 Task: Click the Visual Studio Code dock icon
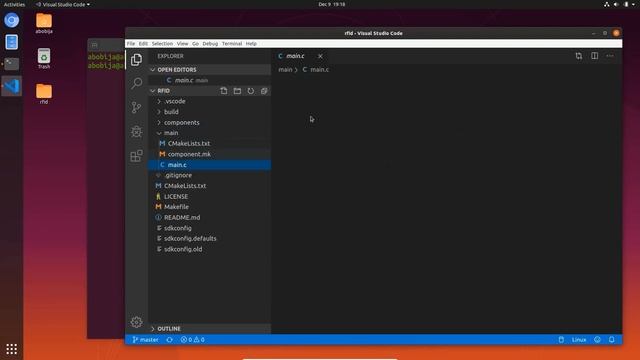pos(11,86)
